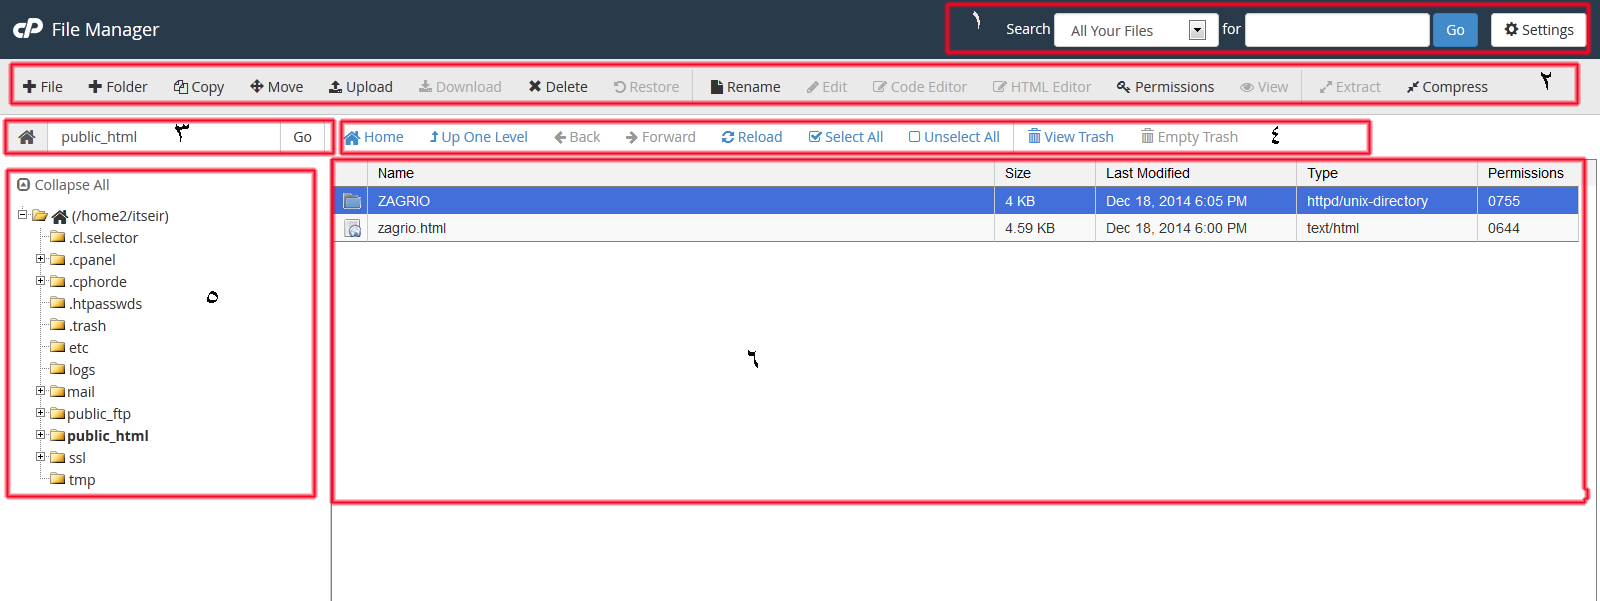Click the public_html path input field
This screenshot has width=1600, height=601.
click(x=164, y=137)
